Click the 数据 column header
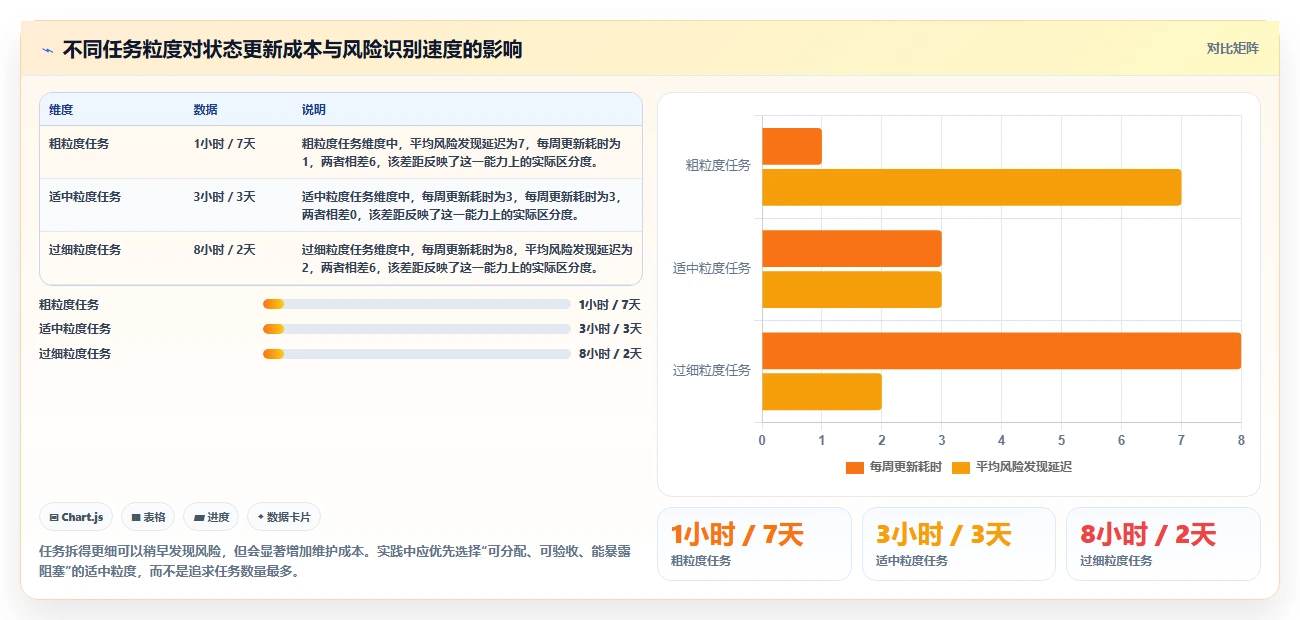 (206, 110)
